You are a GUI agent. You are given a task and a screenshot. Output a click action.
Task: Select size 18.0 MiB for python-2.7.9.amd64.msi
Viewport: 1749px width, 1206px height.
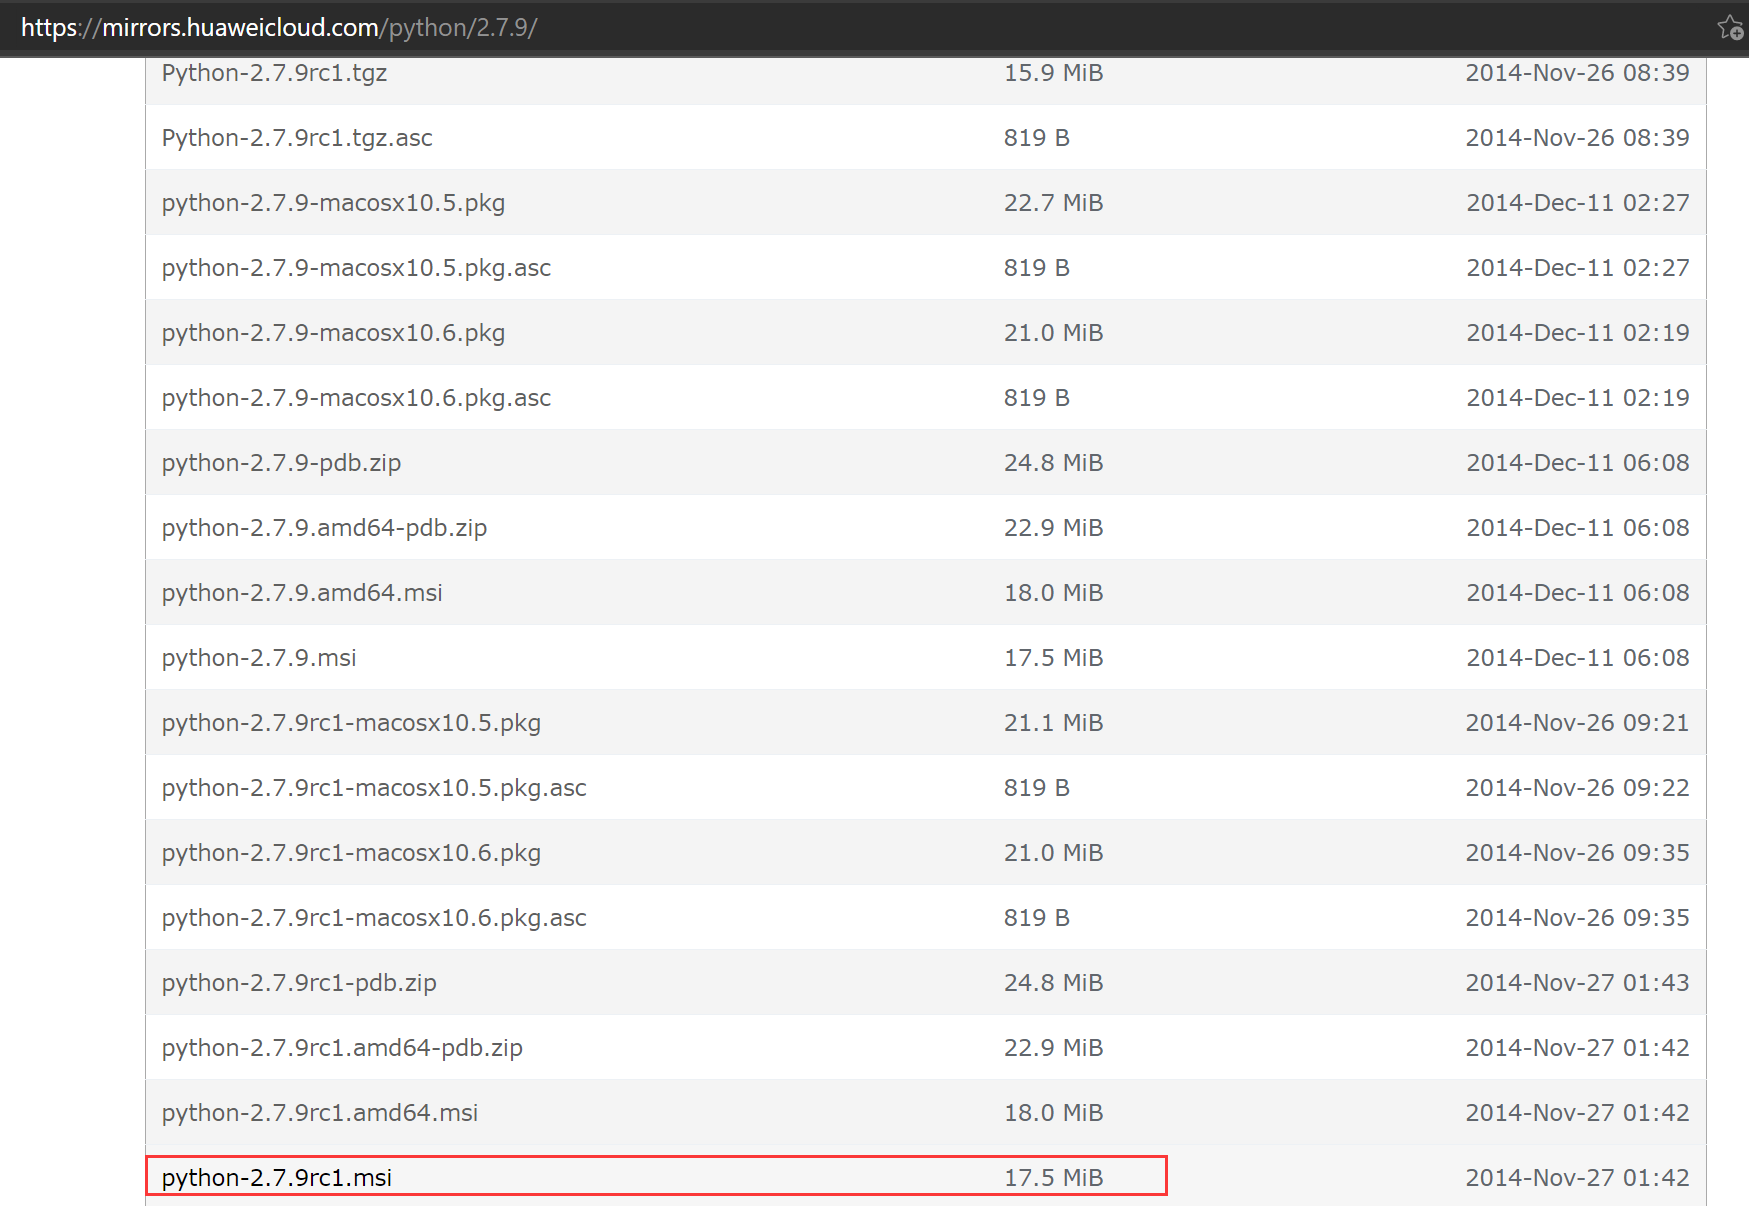coord(1053,593)
